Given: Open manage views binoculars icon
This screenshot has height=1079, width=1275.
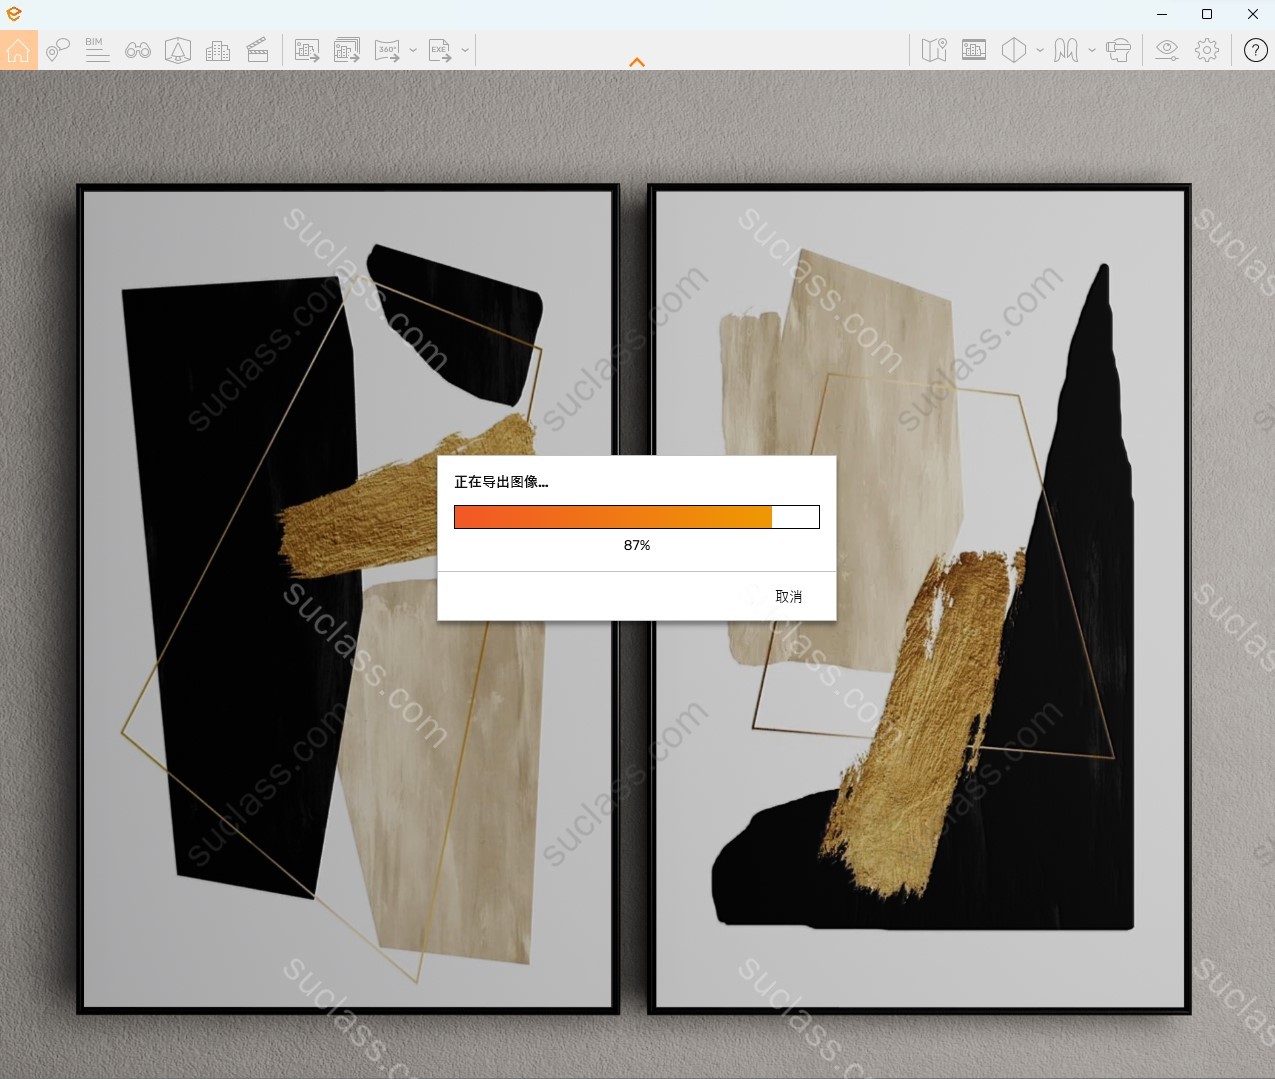Looking at the screenshot, I should [138, 50].
